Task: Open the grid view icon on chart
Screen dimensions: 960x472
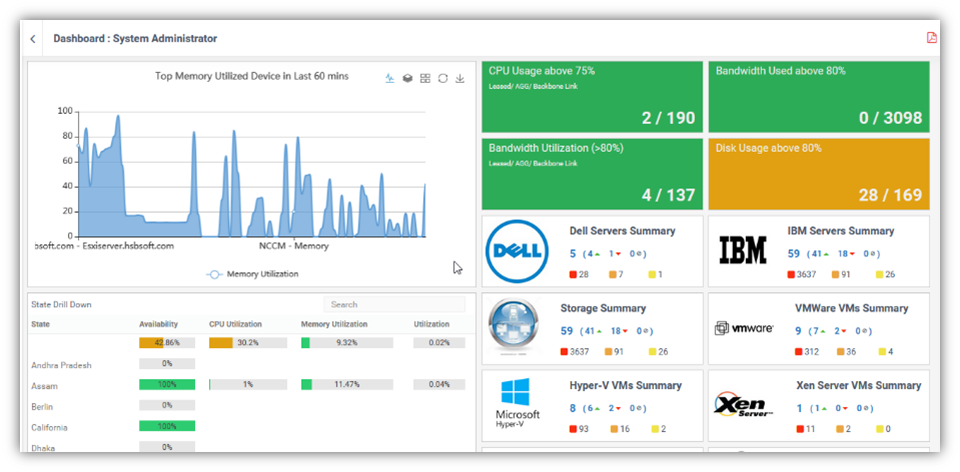Action: (x=425, y=78)
